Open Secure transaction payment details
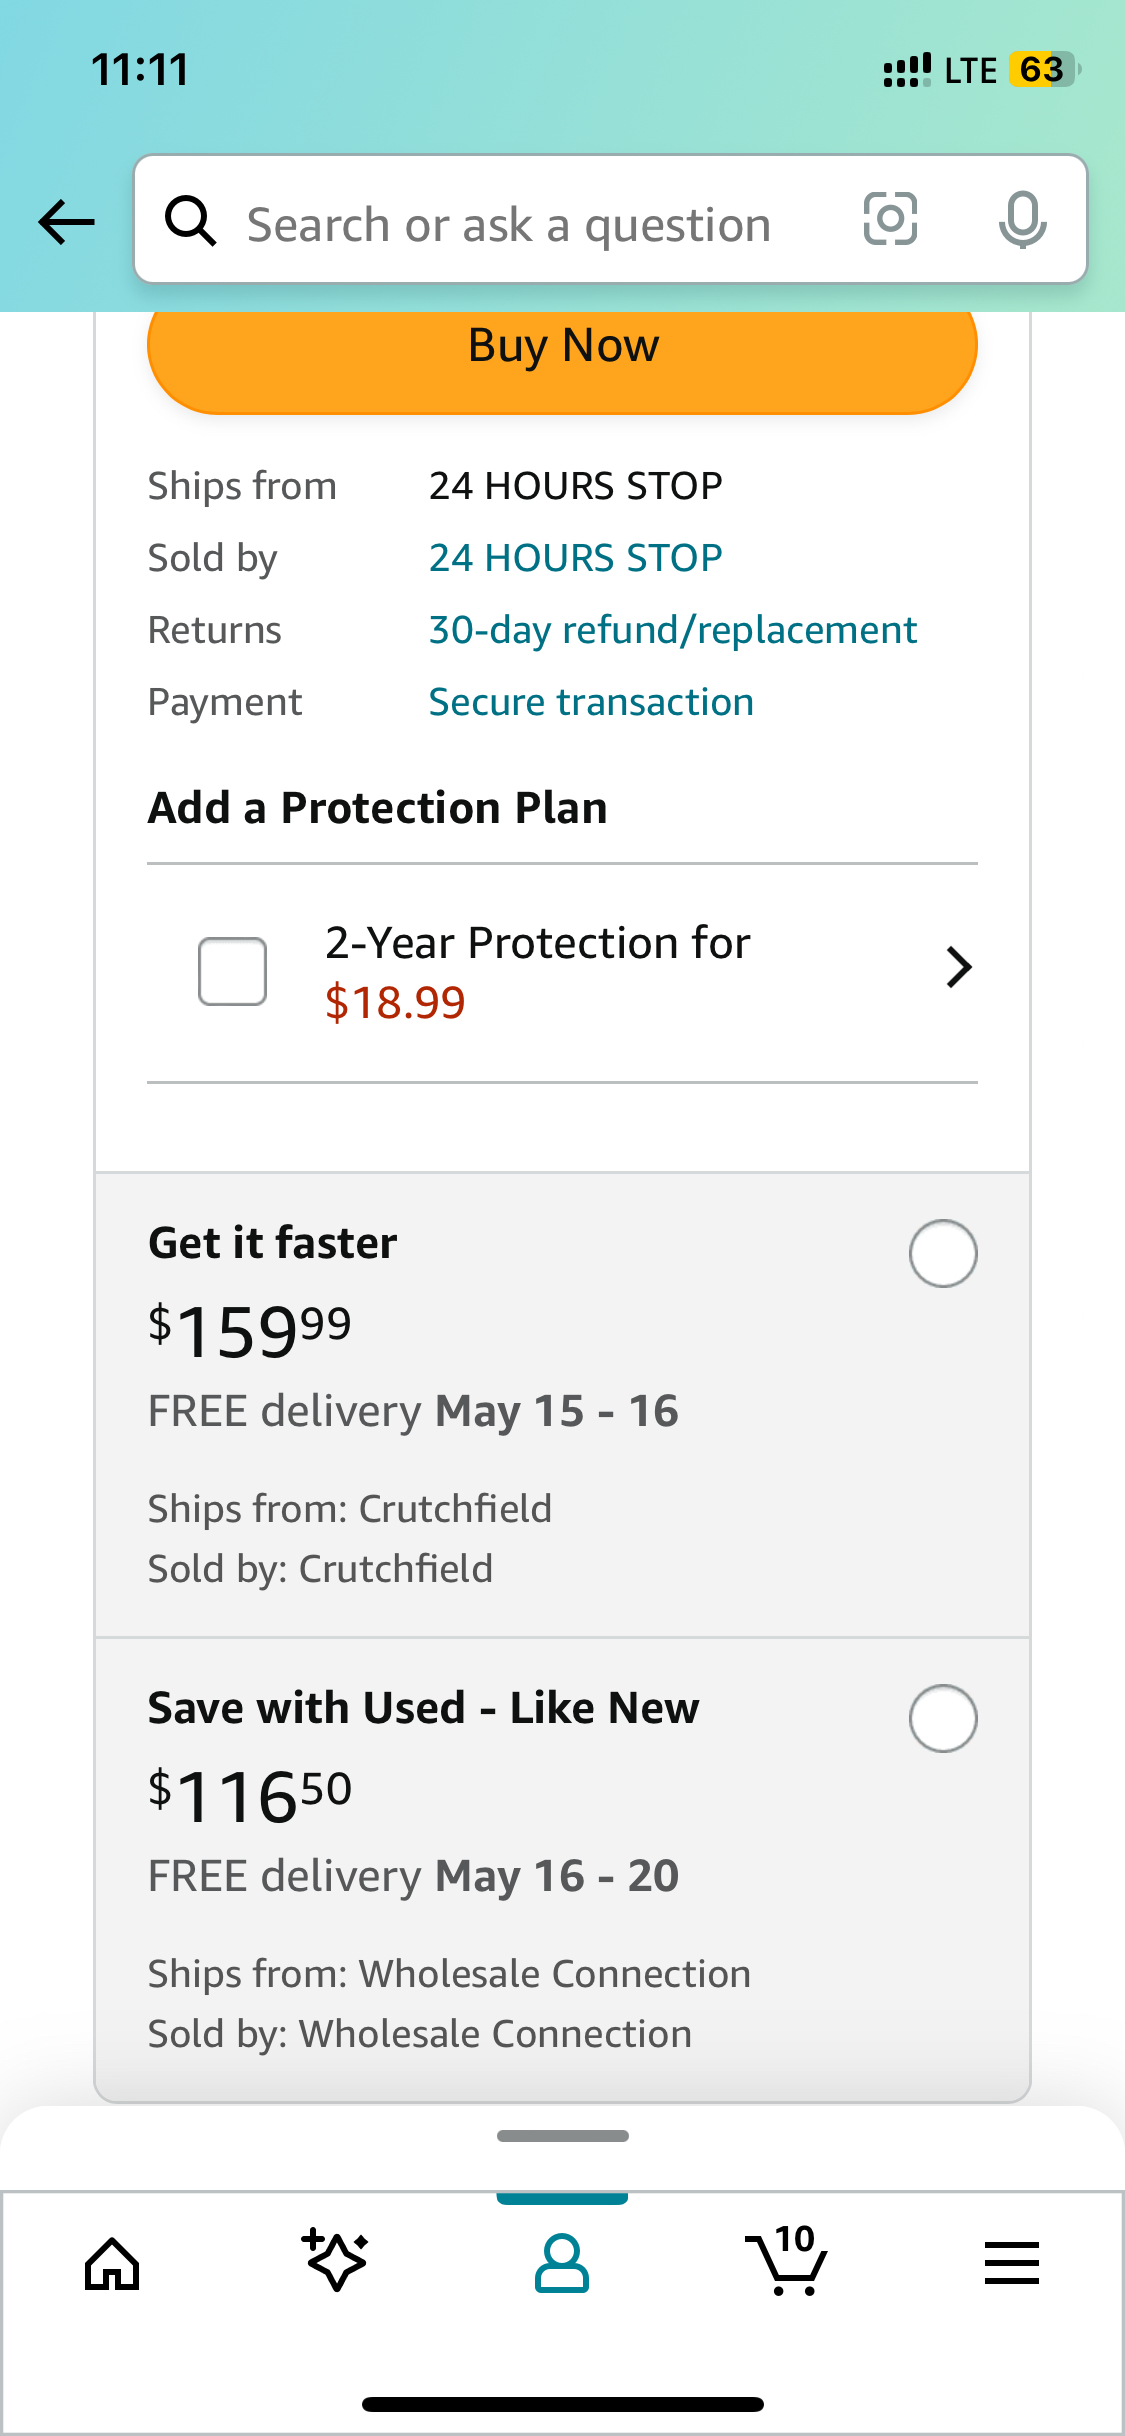 click(591, 702)
